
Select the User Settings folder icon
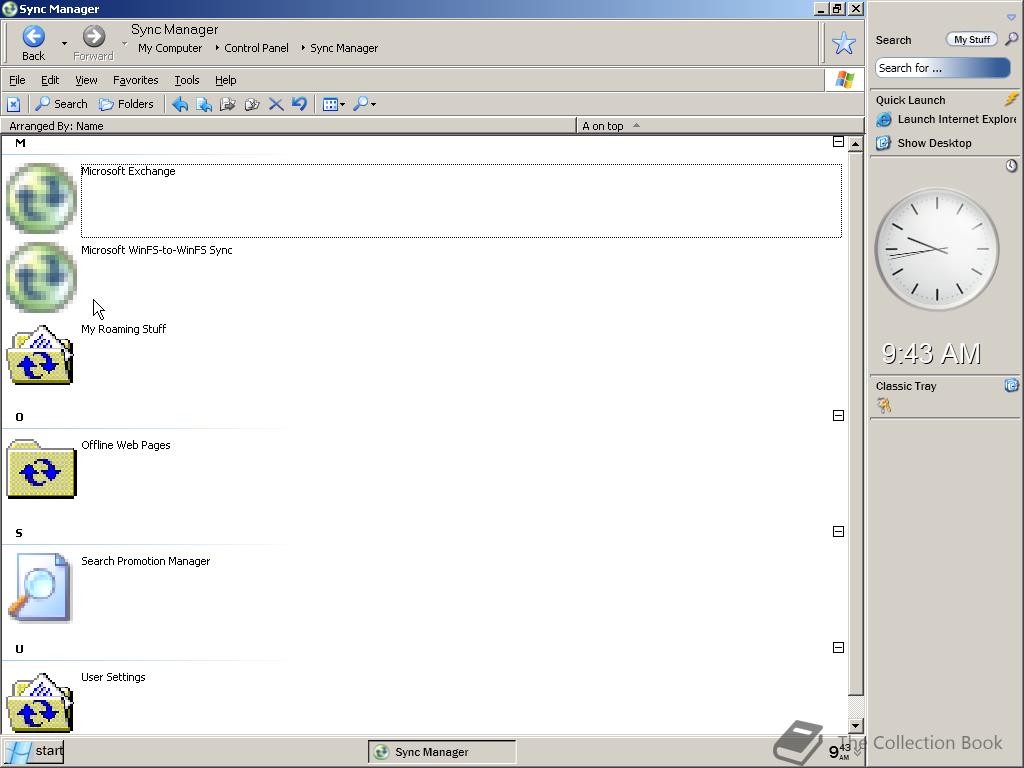click(40, 703)
